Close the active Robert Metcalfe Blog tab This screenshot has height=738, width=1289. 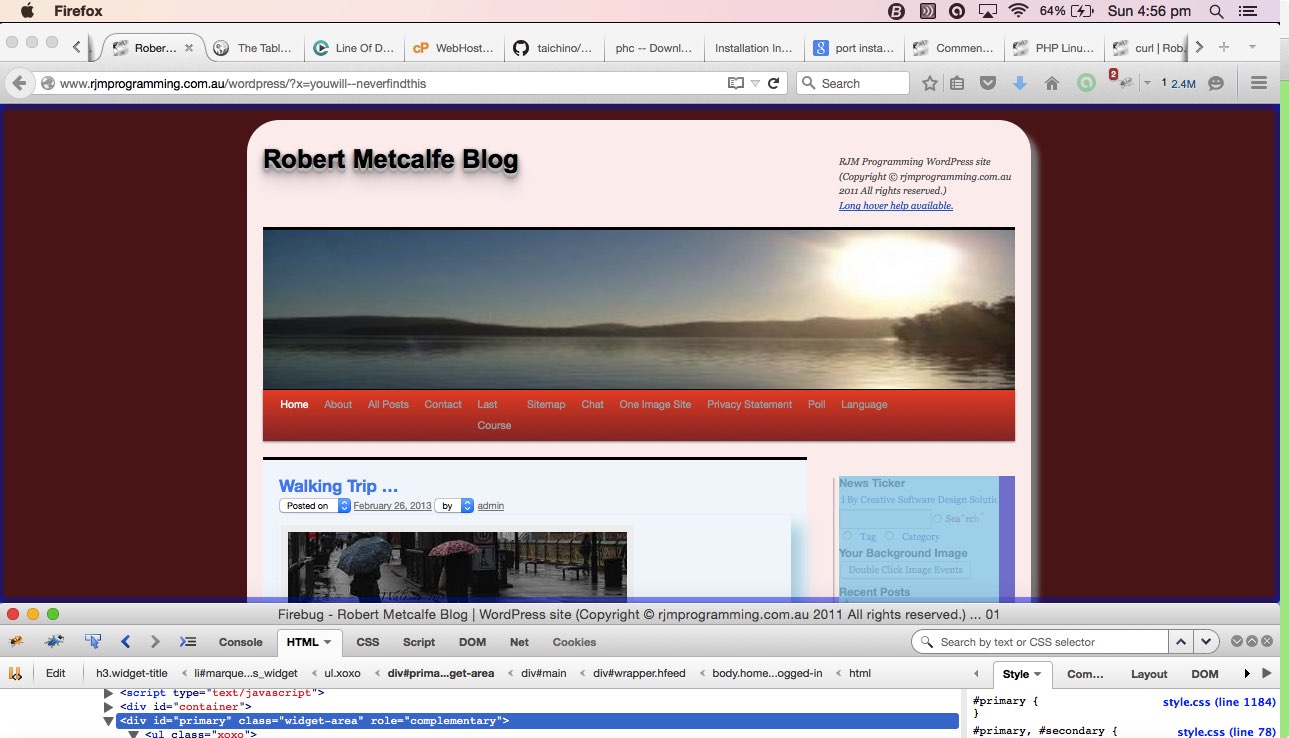coord(189,47)
